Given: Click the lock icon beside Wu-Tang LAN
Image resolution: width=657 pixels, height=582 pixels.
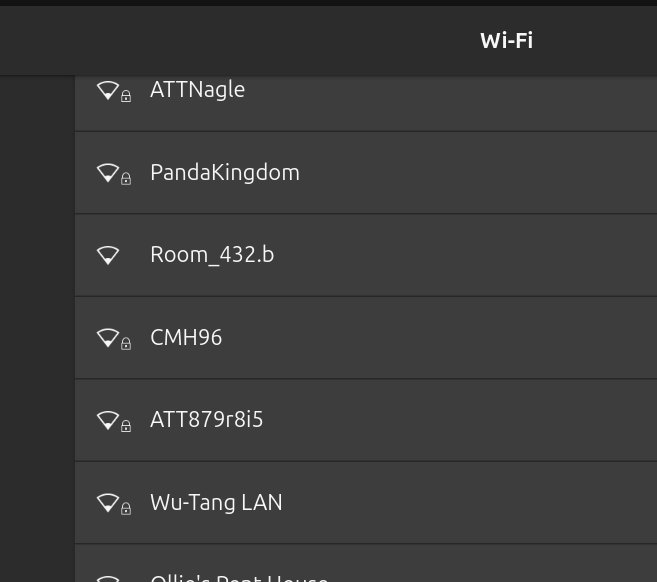Looking at the screenshot, I should [126, 509].
